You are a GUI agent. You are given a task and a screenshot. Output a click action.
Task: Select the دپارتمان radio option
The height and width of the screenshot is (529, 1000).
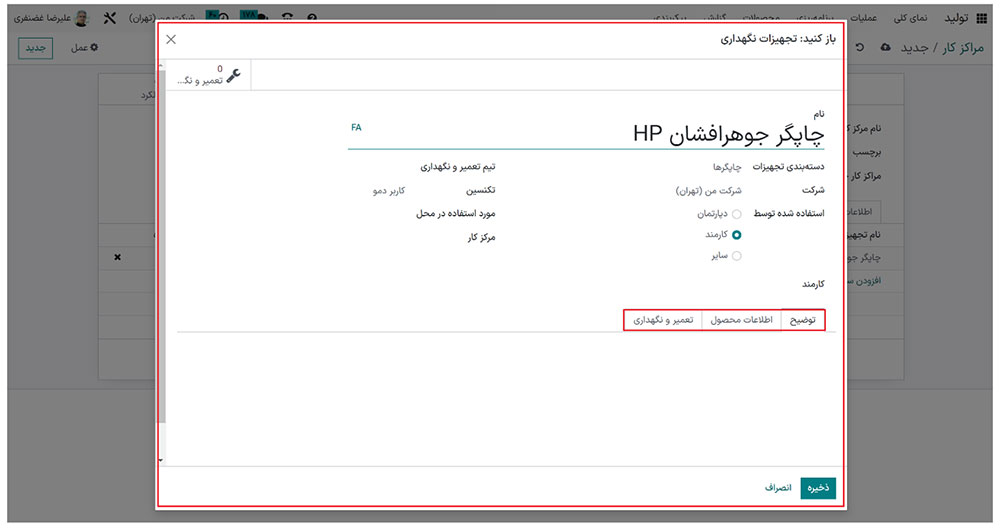point(737,214)
